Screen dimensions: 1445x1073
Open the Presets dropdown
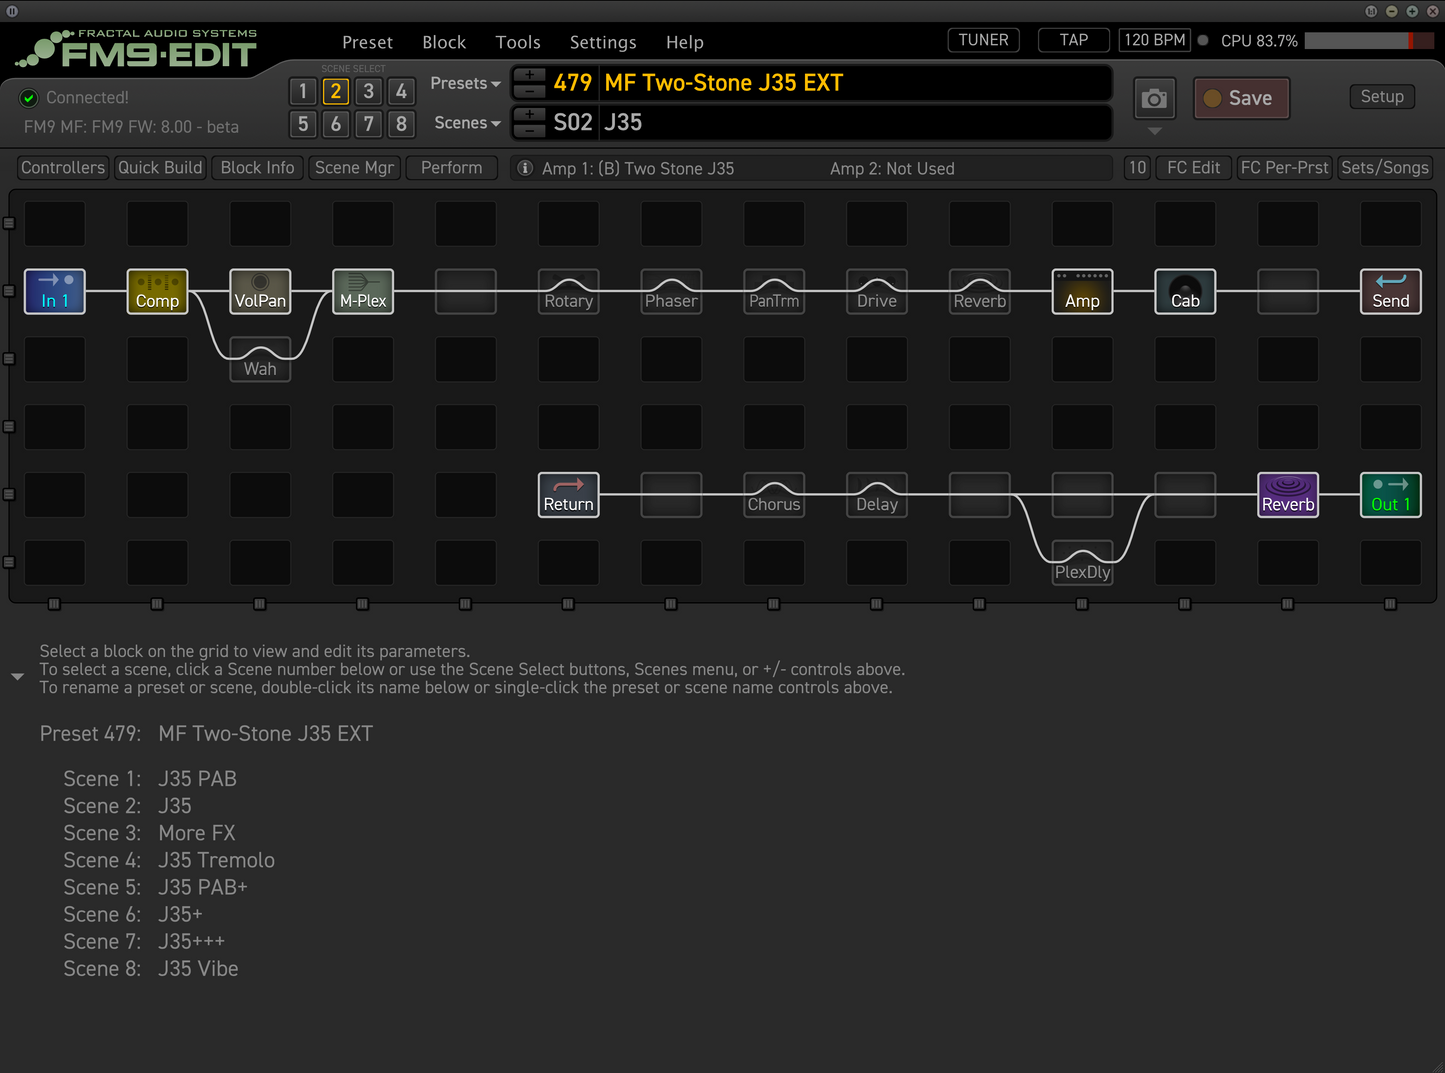(x=465, y=83)
